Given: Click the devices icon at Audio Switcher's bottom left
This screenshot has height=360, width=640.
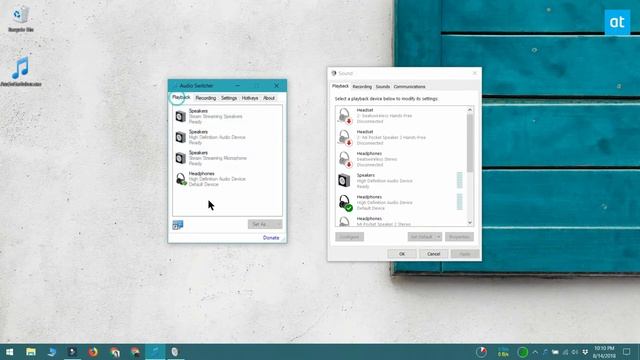Looking at the screenshot, I should click(x=178, y=225).
